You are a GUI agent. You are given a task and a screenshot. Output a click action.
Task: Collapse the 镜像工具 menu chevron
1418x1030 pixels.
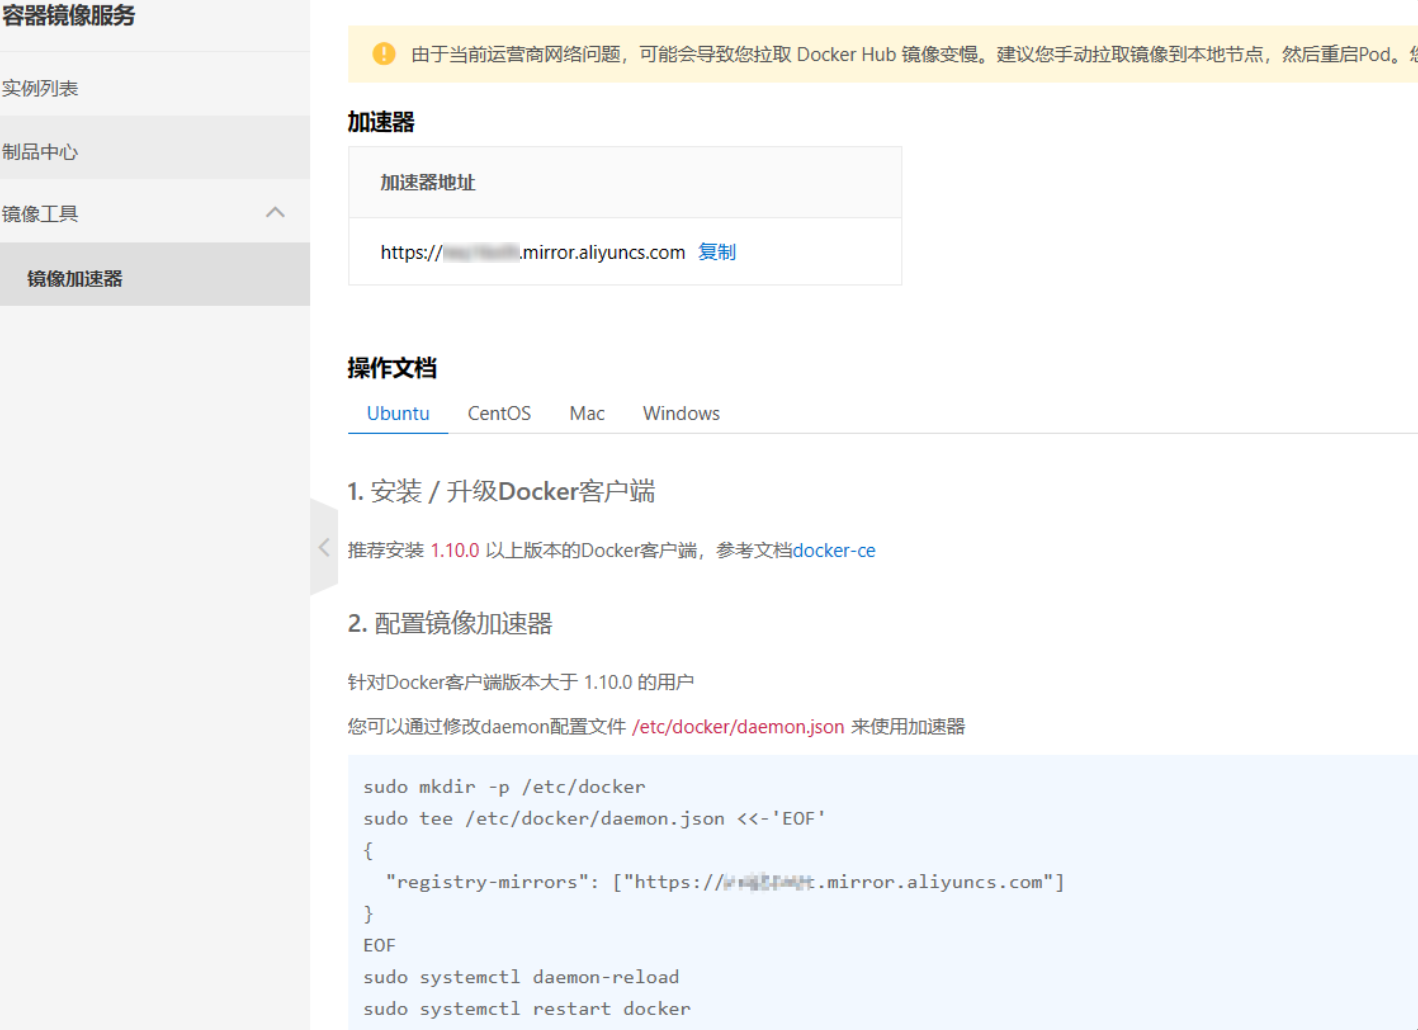point(276,212)
